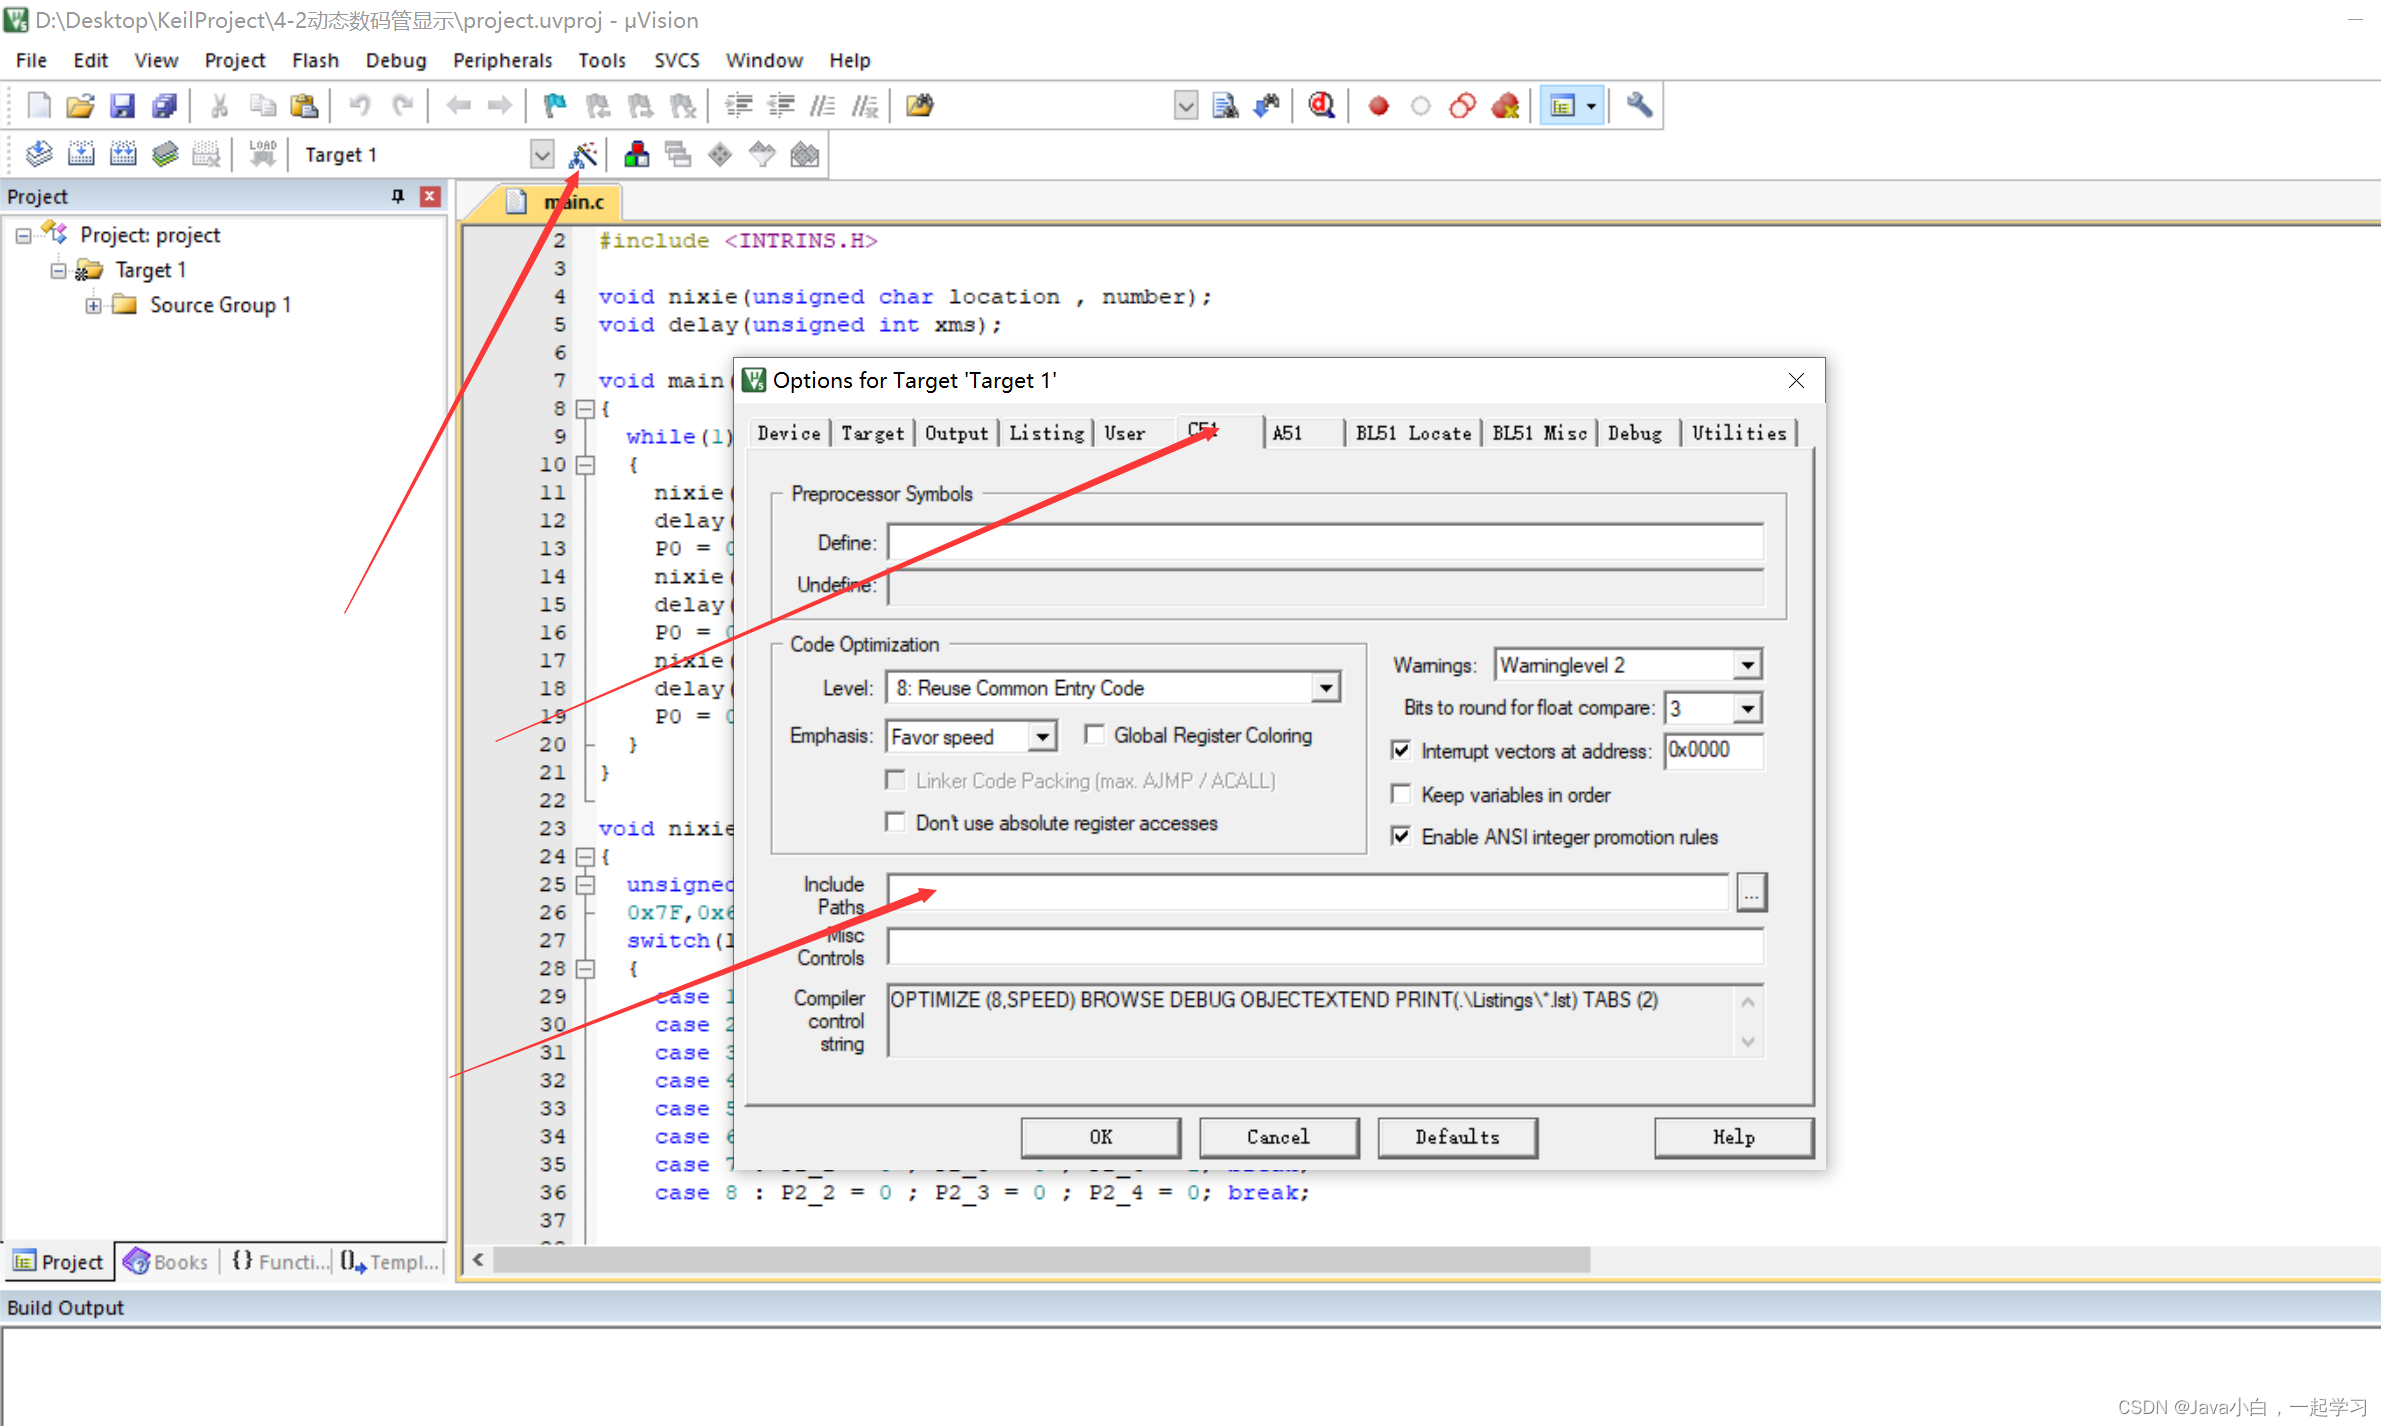2381x1426 pixels.
Task: Insert a bookmark with the flag icon
Action: [x=555, y=105]
